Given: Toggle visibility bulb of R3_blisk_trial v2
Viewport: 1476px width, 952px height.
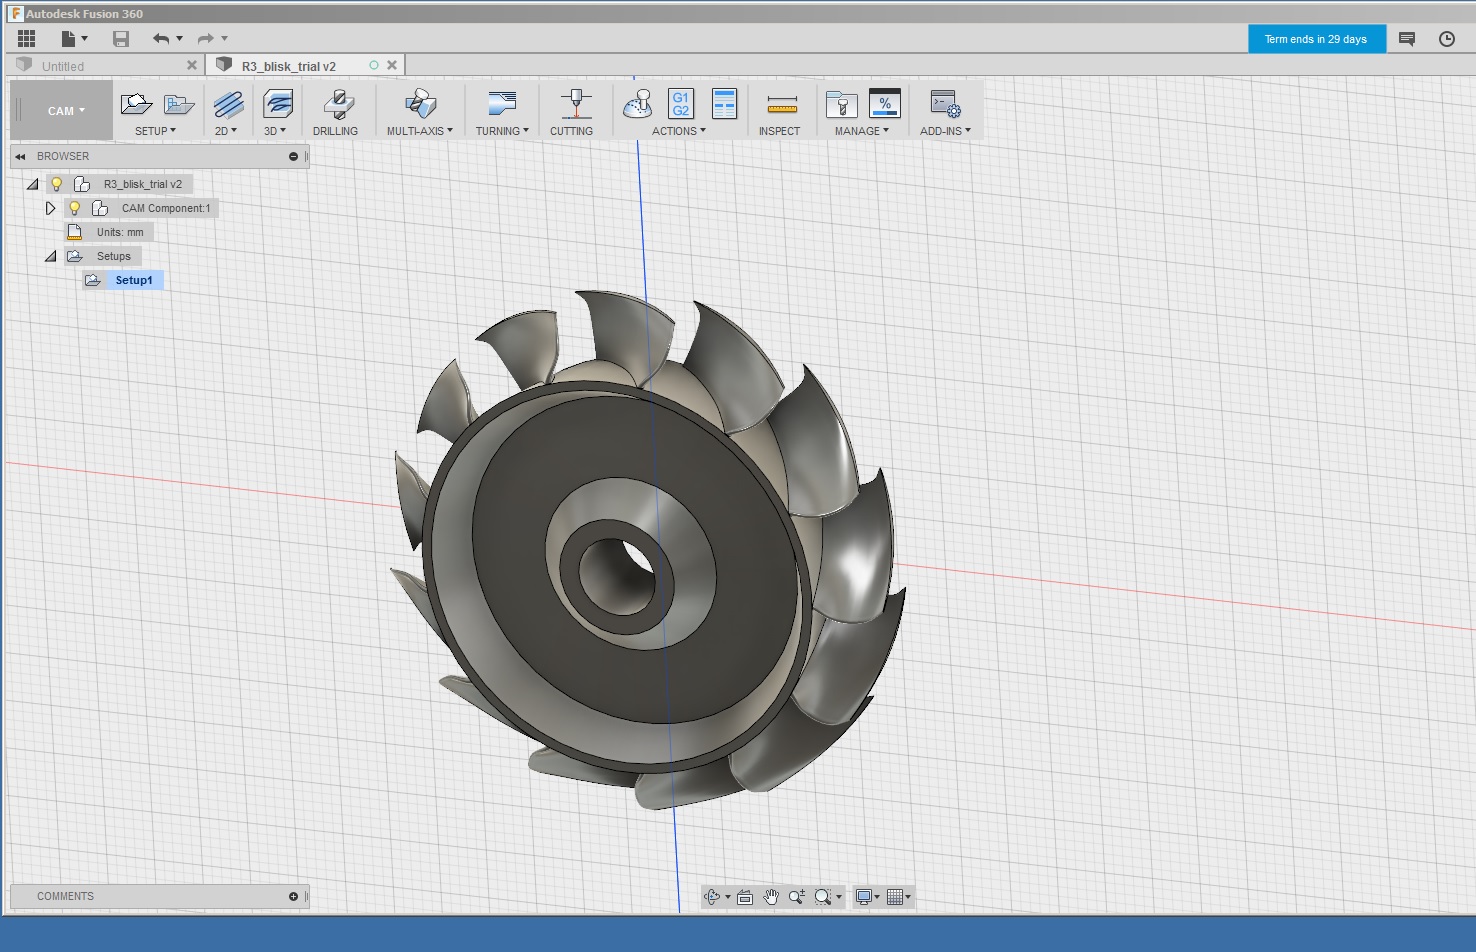Looking at the screenshot, I should [57, 184].
